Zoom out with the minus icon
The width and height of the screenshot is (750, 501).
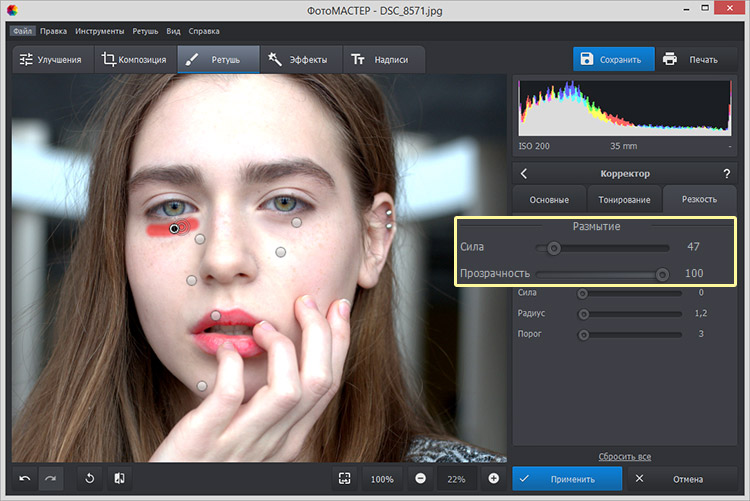[420, 479]
